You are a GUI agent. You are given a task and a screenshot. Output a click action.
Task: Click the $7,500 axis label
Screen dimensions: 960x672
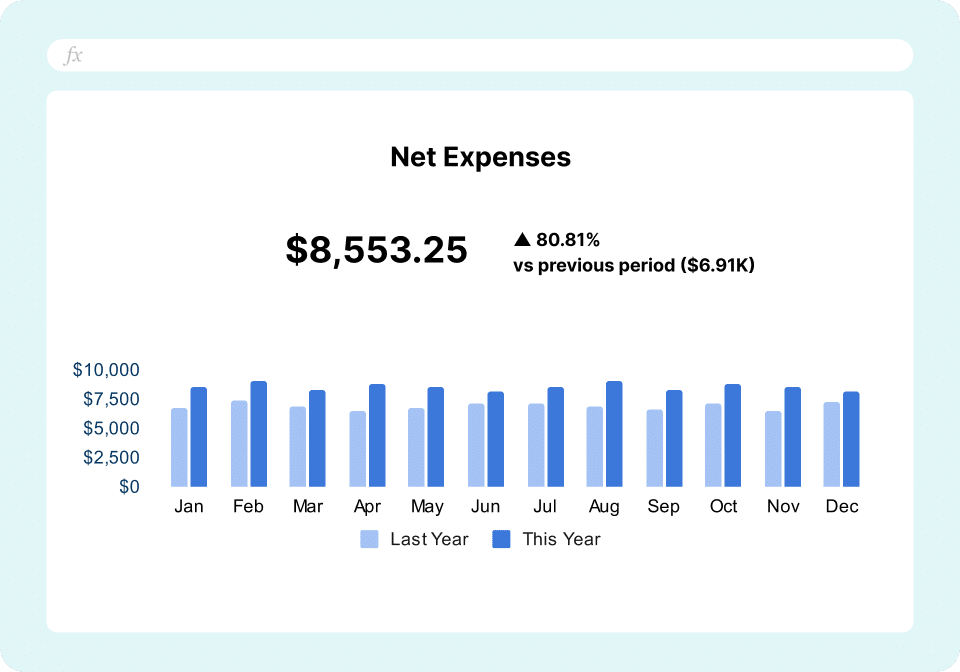pyautogui.click(x=111, y=399)
